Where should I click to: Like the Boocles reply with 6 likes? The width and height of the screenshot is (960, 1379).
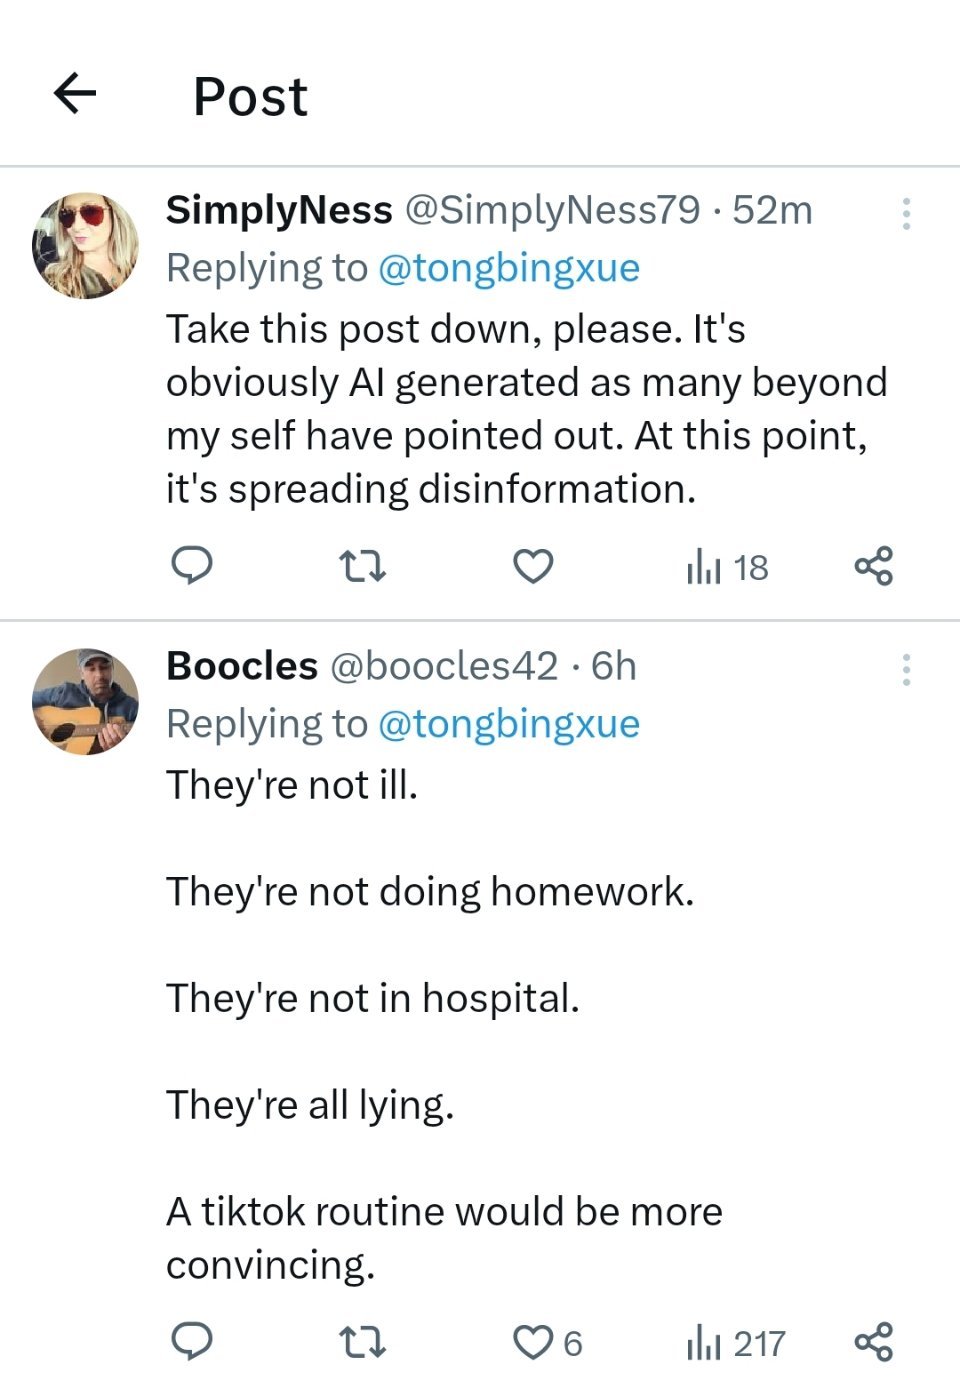click(x=547, y=1343)
